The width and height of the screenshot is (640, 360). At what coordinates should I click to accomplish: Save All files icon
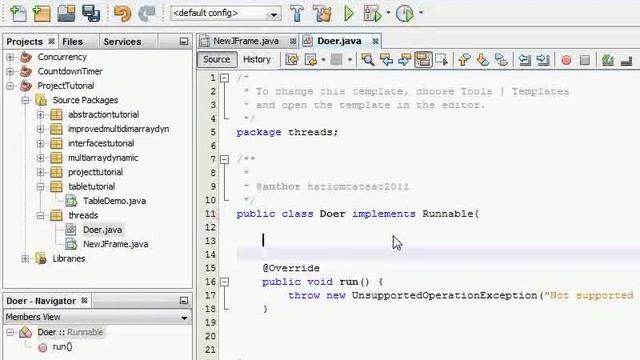(91, 13)
